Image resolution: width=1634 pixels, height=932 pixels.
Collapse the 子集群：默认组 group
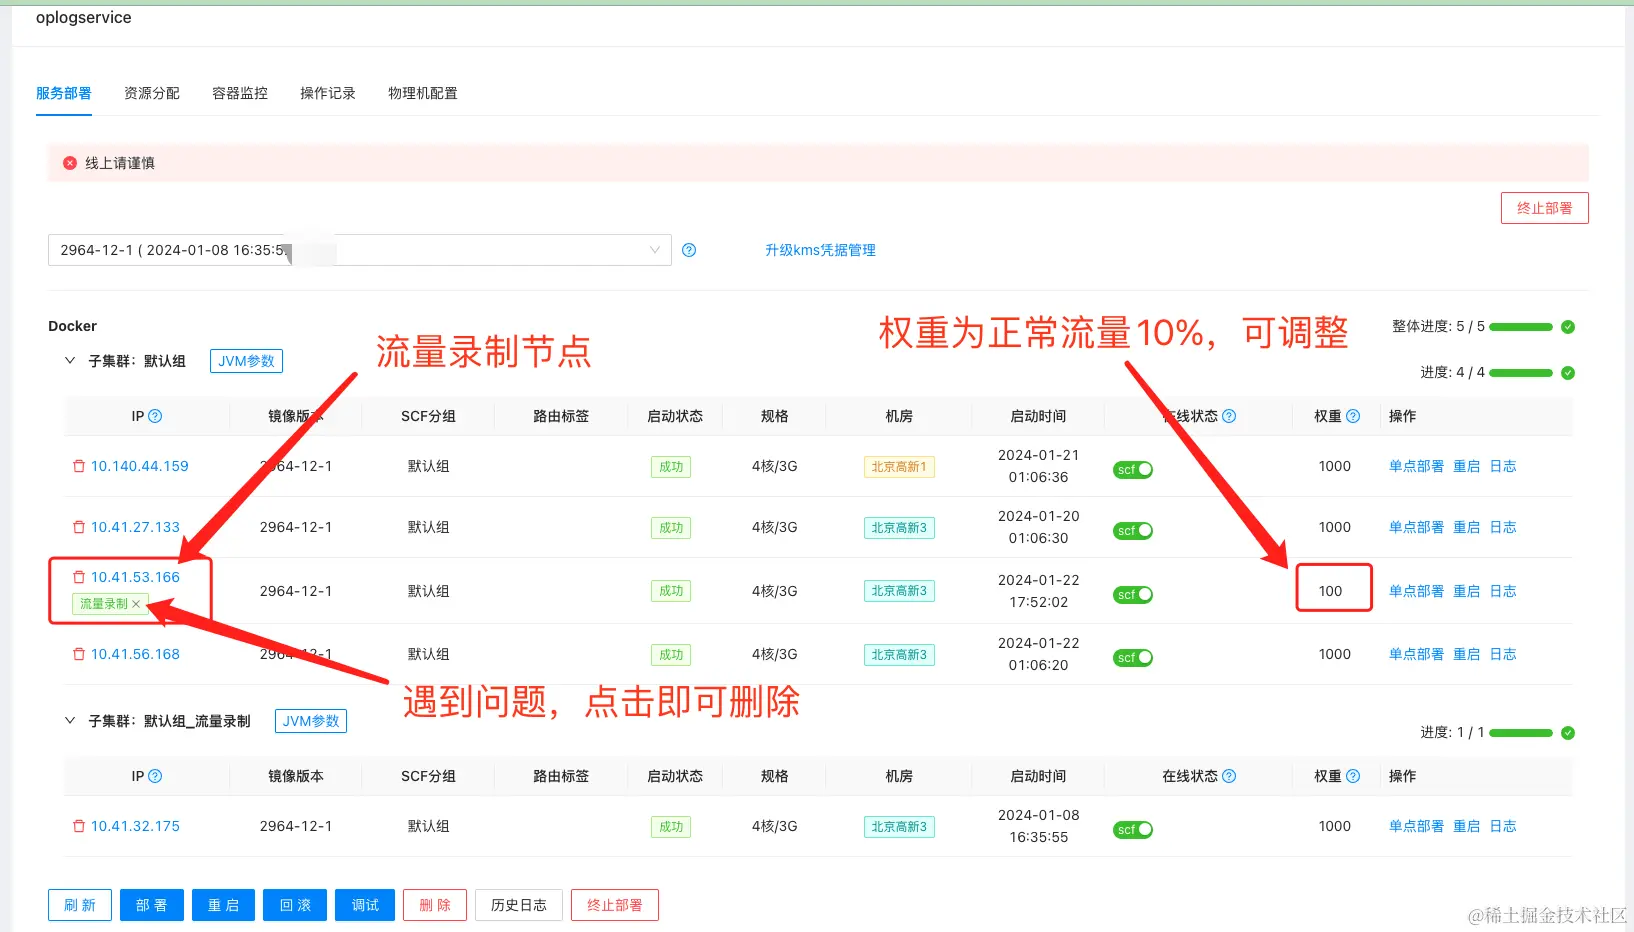[x=69, y=360]
